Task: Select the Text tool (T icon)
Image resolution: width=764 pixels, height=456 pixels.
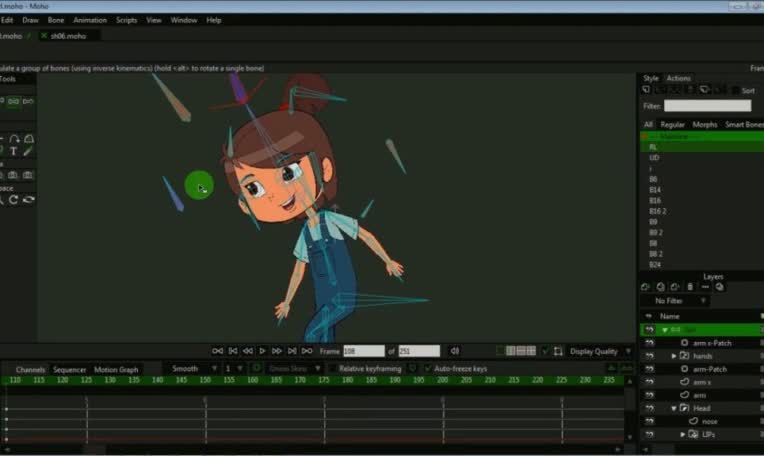Action: (x=14, y=152)
